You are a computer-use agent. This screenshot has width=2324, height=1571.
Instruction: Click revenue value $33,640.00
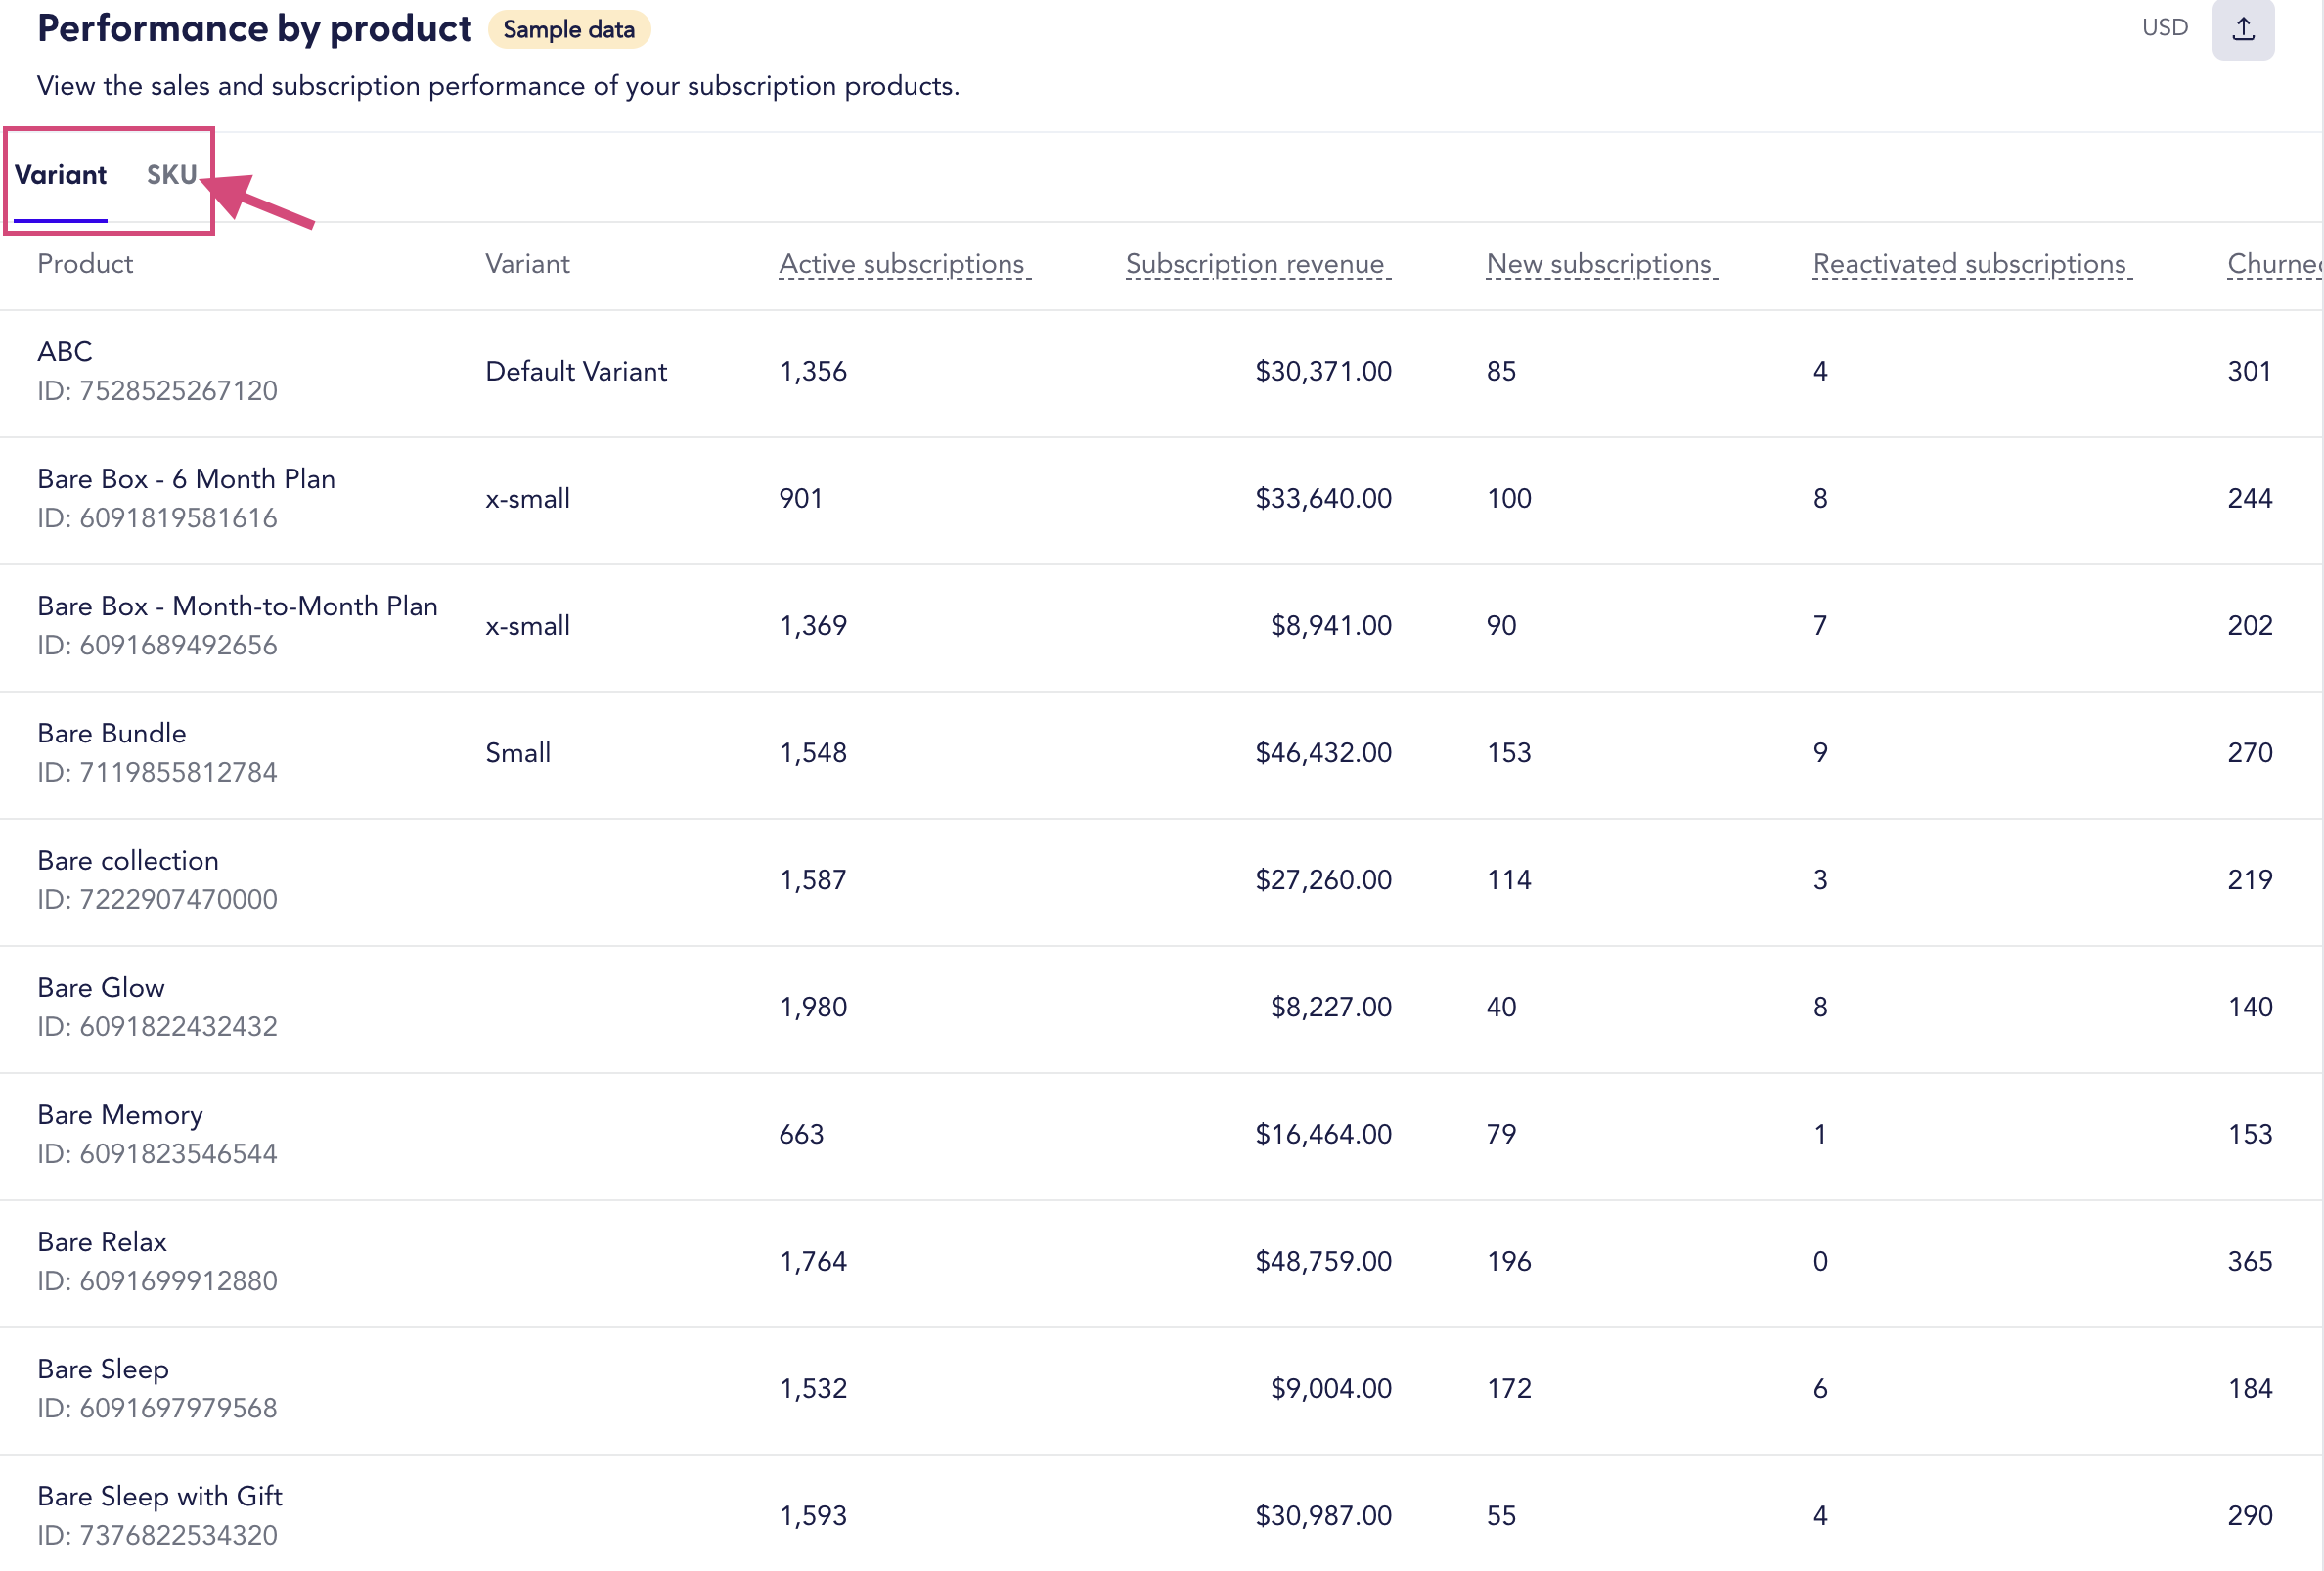[1323, 499]
